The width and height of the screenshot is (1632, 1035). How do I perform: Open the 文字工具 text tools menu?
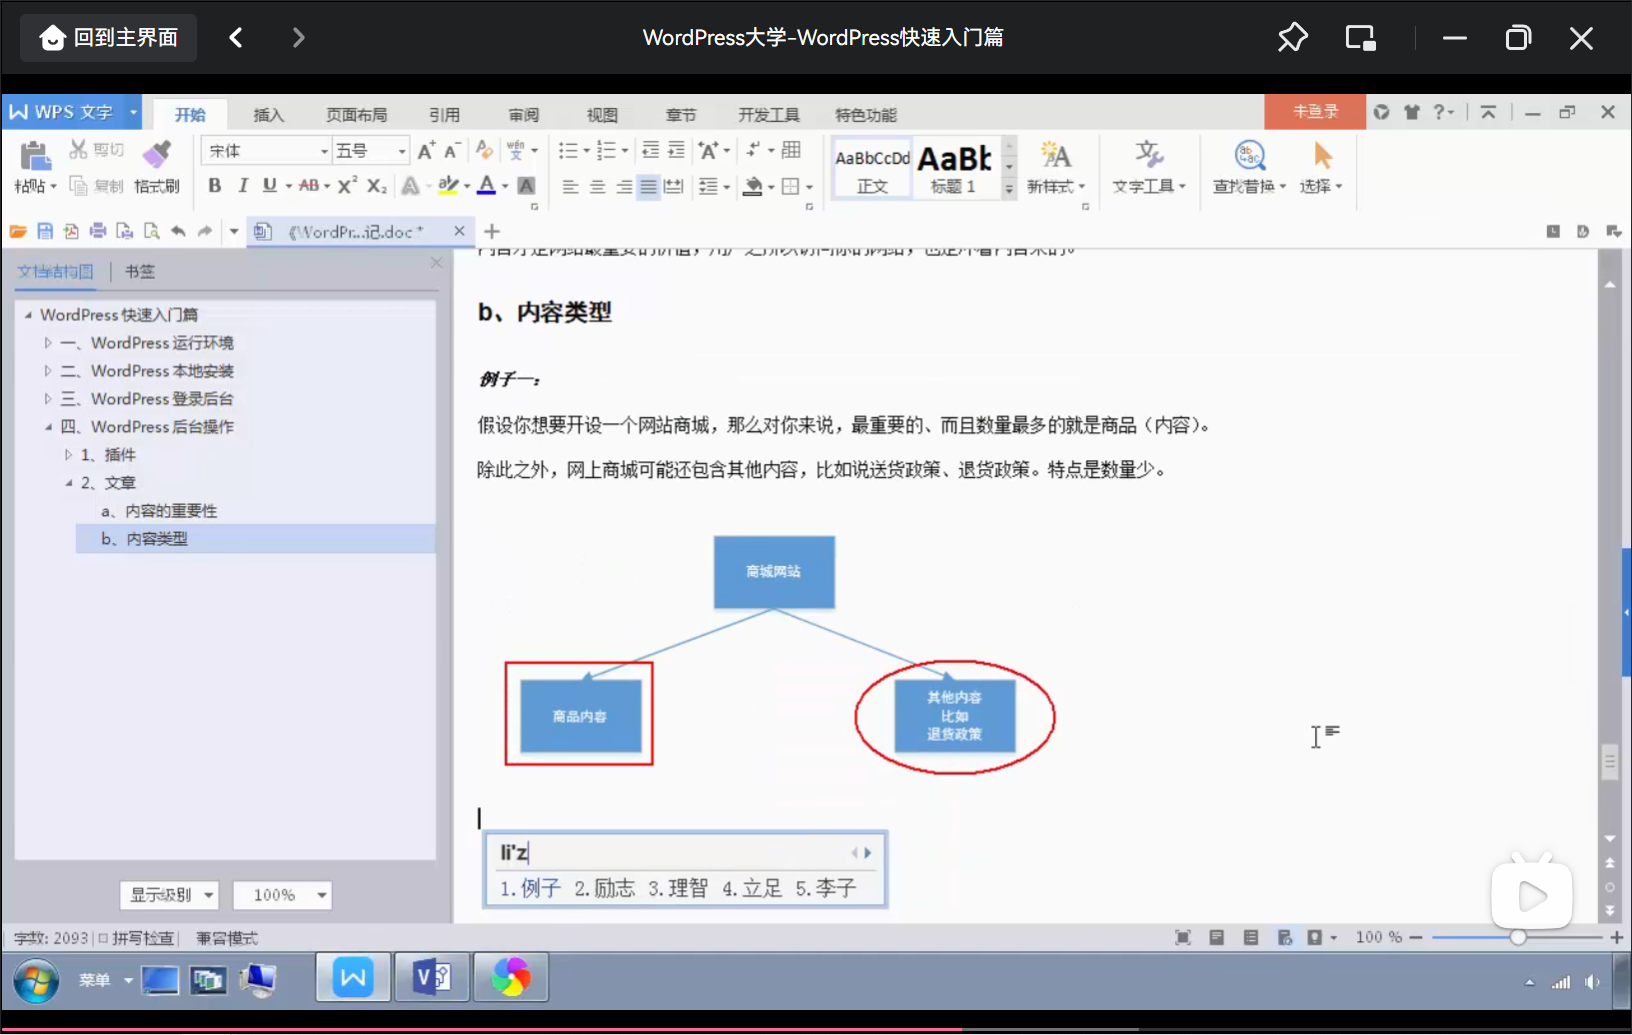coord(1148,167)
